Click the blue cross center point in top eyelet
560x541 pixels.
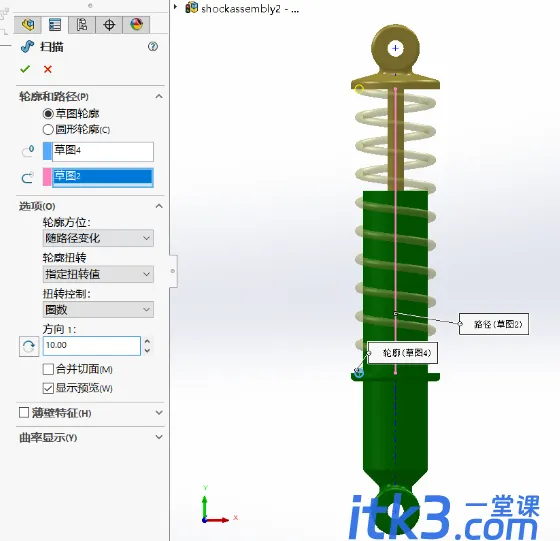(395, 48)
